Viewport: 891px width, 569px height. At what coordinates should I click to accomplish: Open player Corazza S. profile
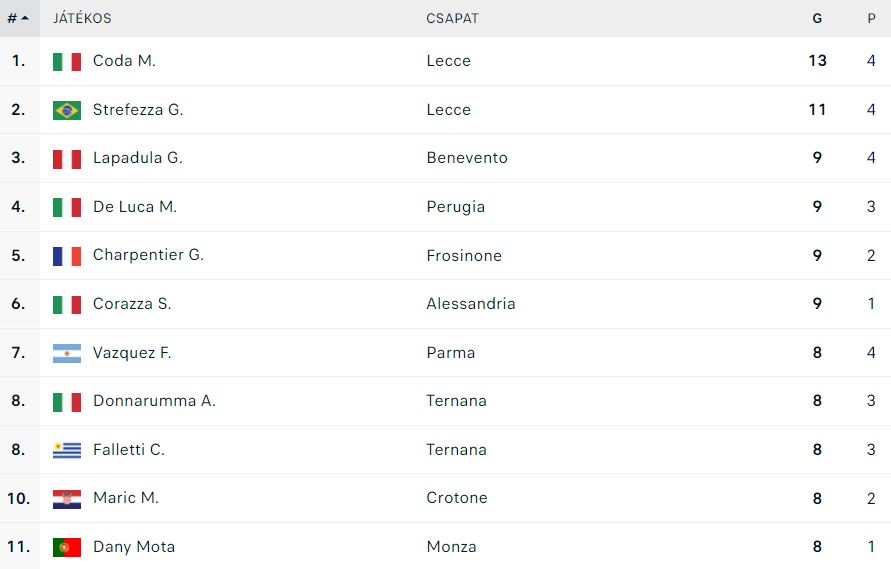pyautogui.click(x=132, y=304)
